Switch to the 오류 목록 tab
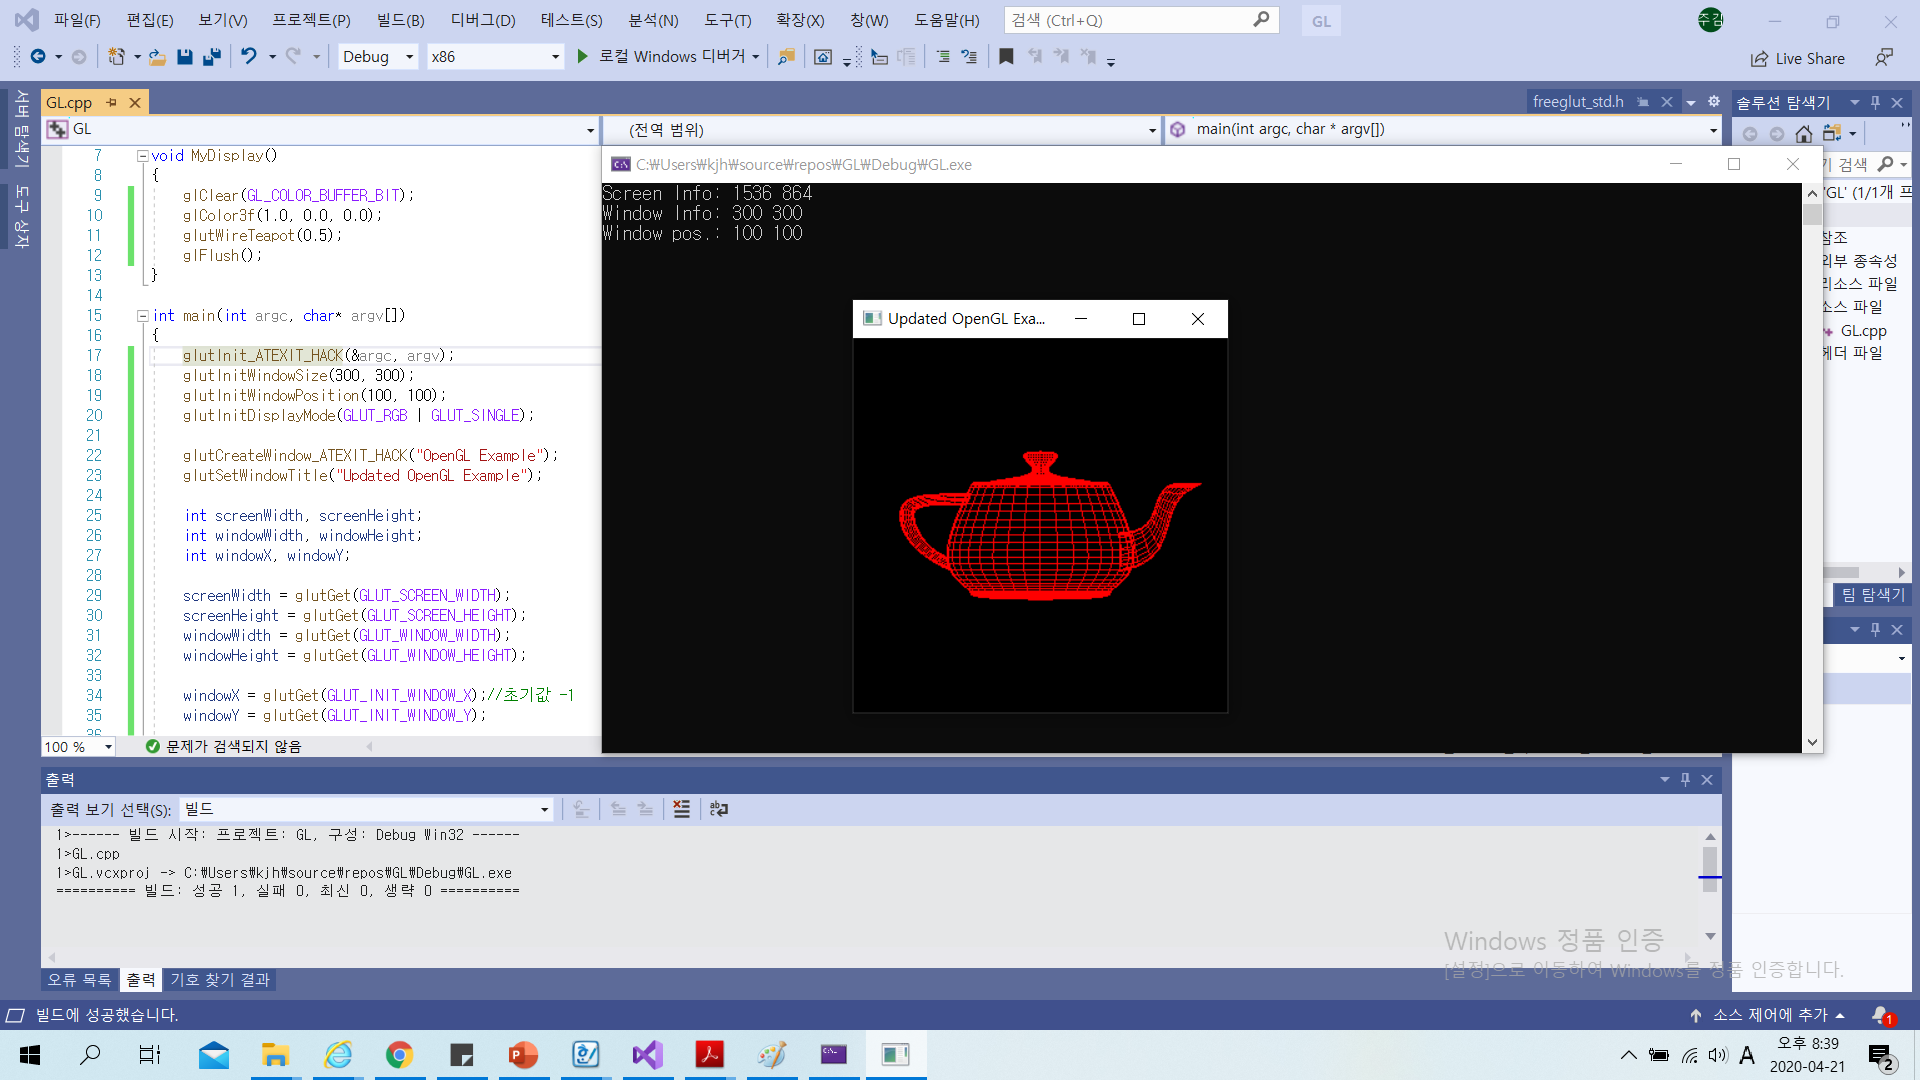This screenshot has height=1080, width=1920. 79,980
